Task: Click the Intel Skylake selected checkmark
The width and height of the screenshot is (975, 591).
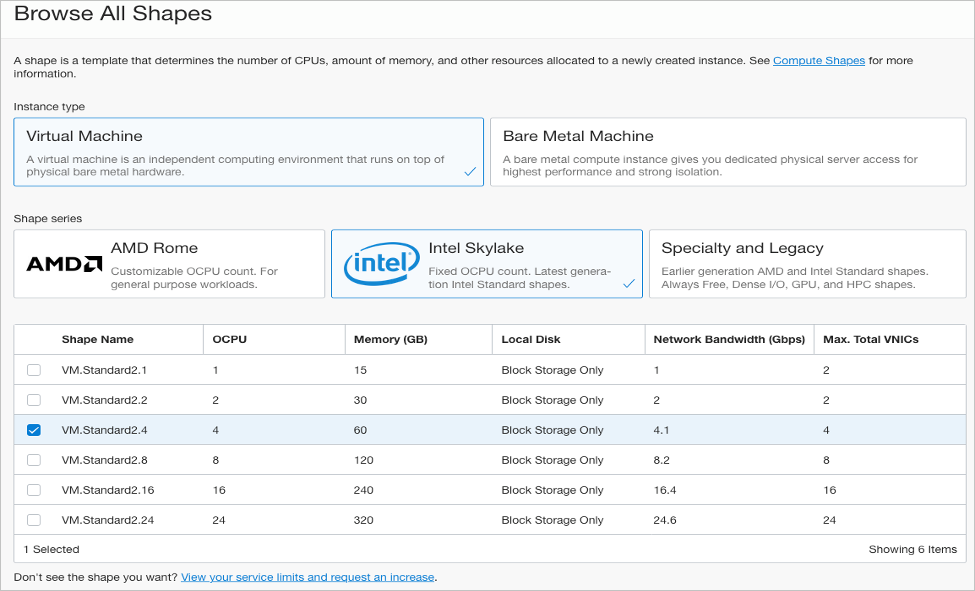Action: tap(629, 284)
